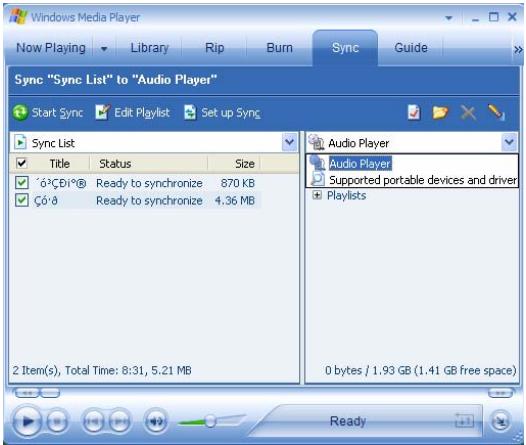Expand the Playlists tree node
The width and height of the screenshot is (526, 445).
pos(317,195)
